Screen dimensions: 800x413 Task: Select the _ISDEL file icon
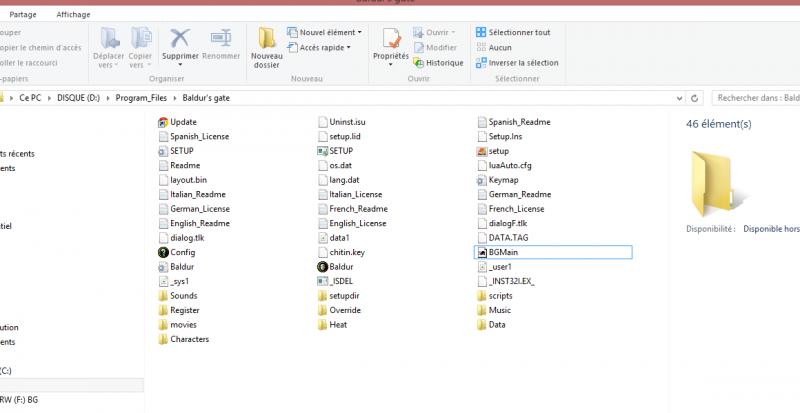322,281
